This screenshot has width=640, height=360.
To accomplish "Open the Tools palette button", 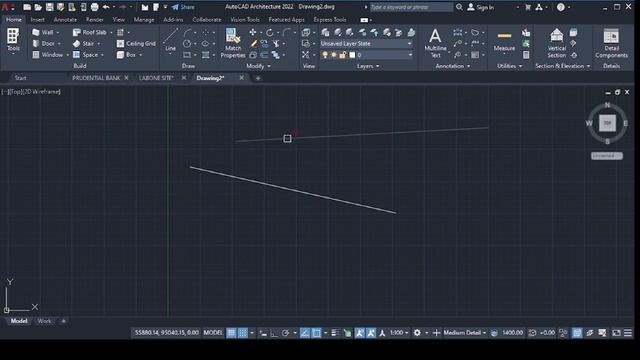I will [x=13, y=40].
